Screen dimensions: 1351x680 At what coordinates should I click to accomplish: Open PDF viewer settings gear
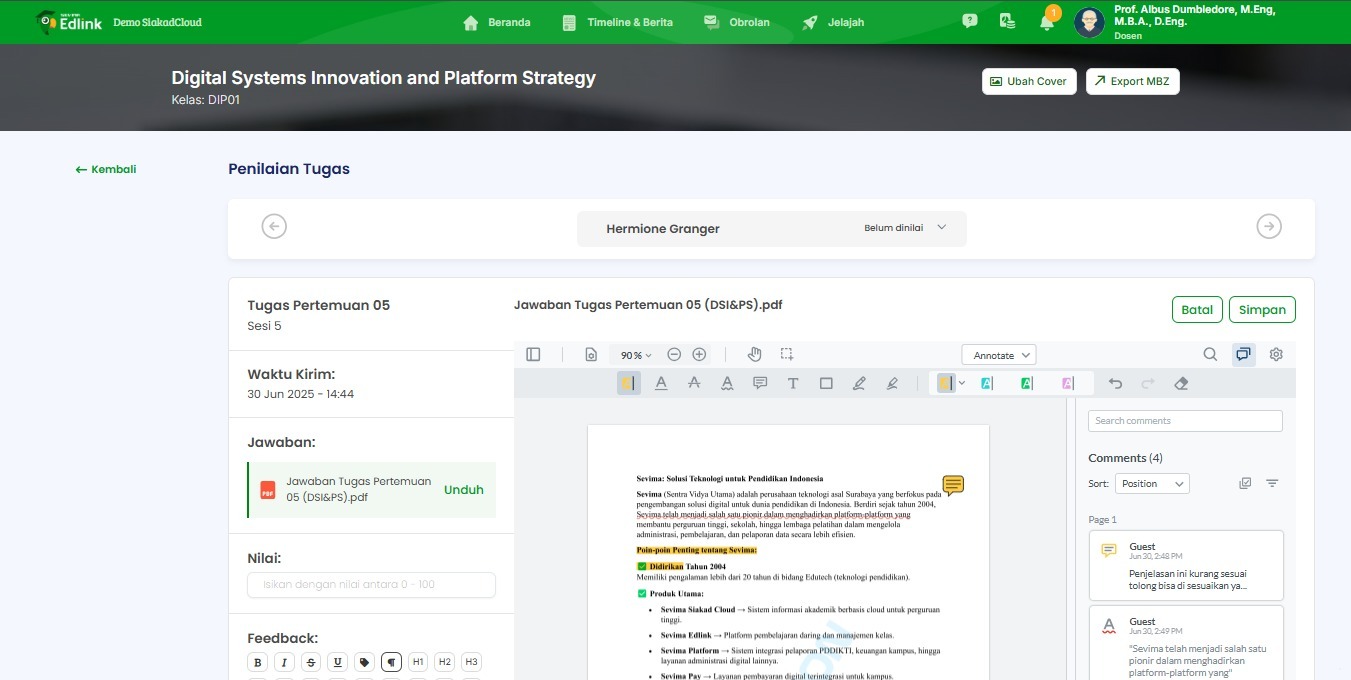click(x=1276, y=354)
